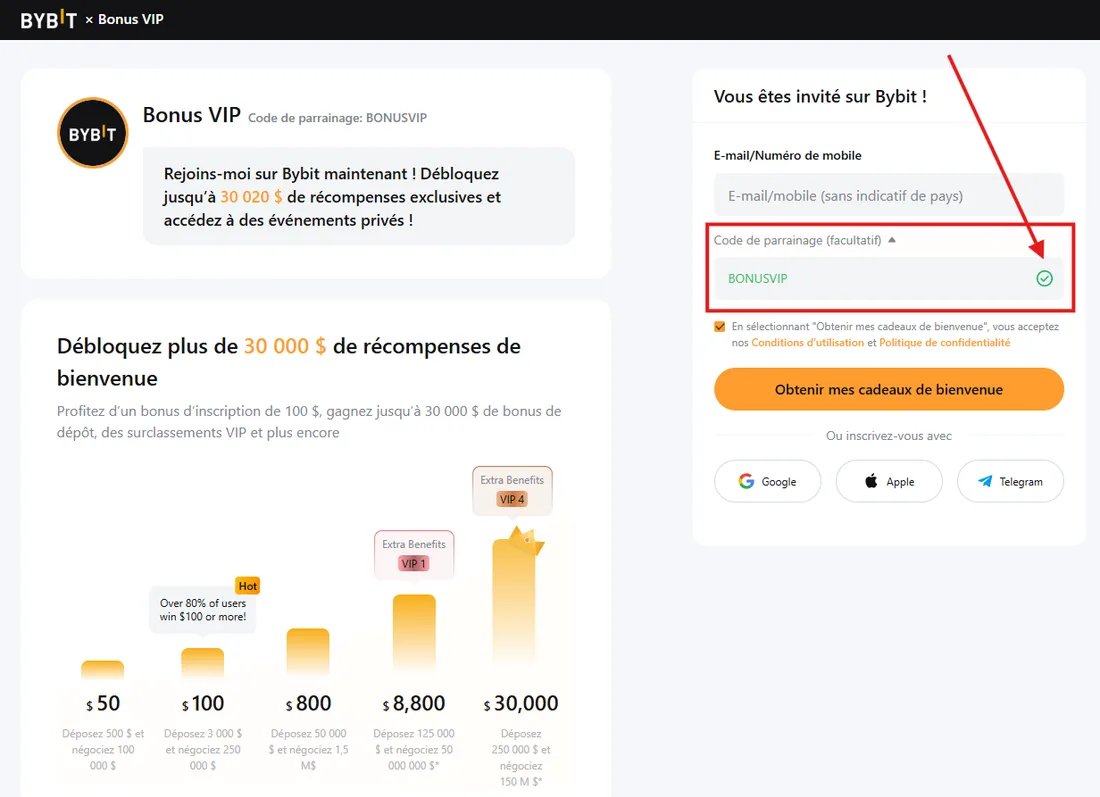Click the Ou inscrivez-vous avec label
Screen dimensions: 1100x797
click(x=889, y=436)
